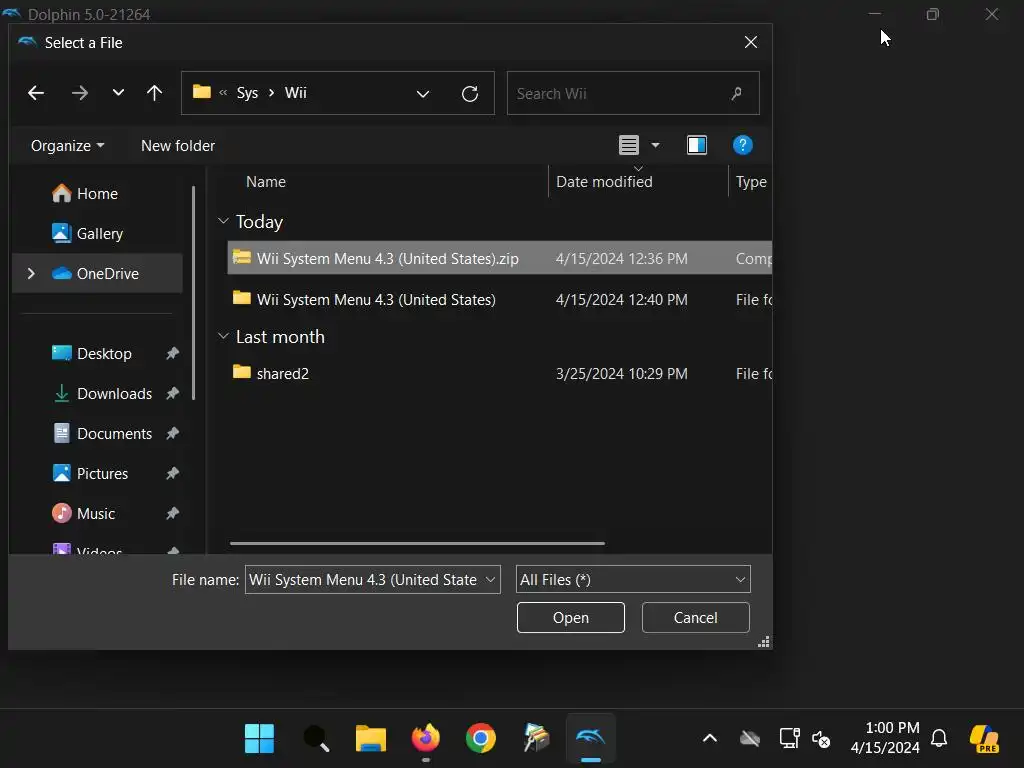
Task: Open taskbar Search
Action: 316,739
